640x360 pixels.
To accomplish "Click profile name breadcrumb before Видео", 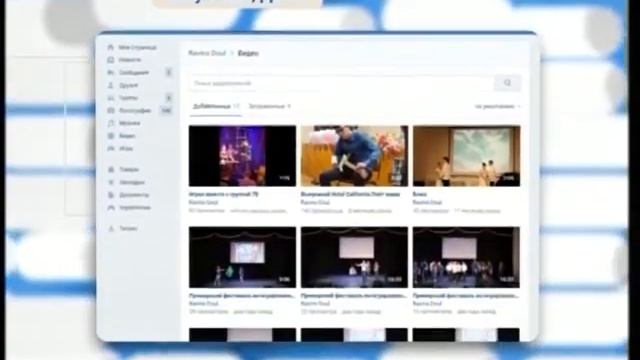I will coord(207,53).
